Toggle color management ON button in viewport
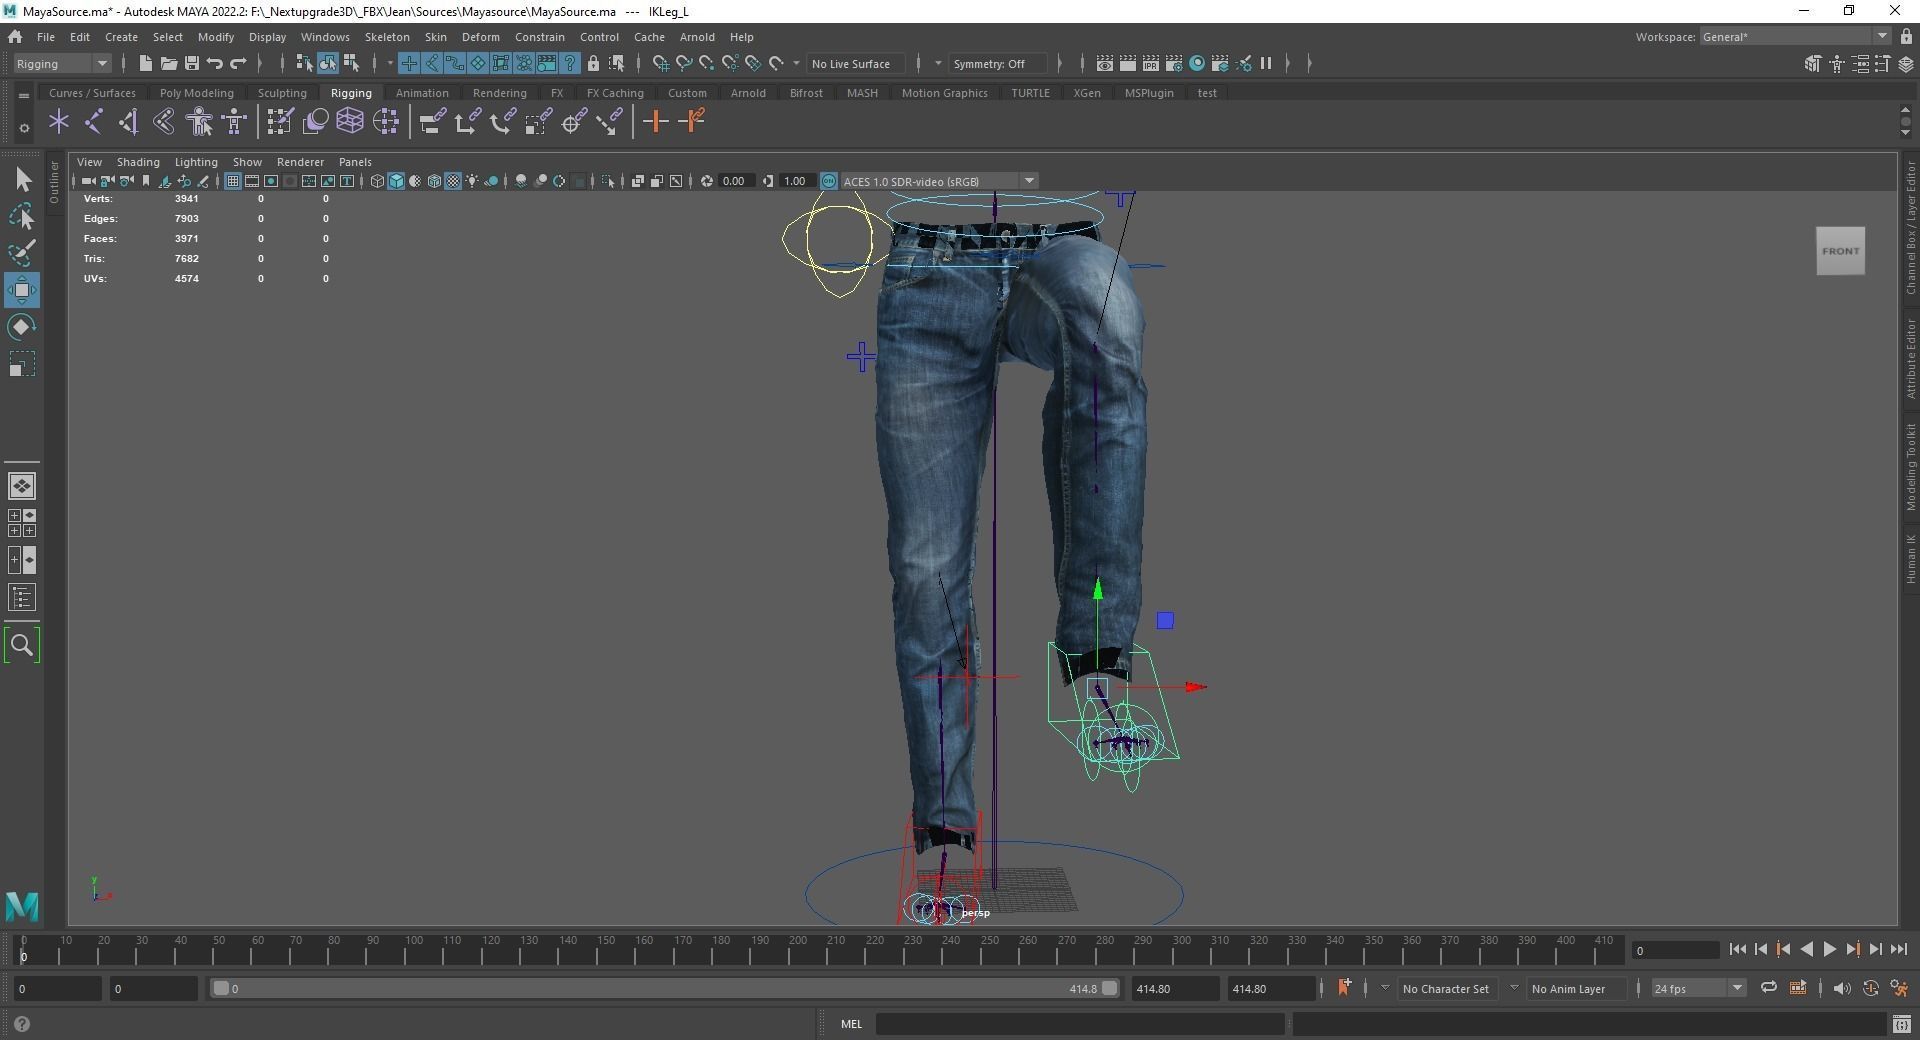1920x1040 pixels. coord(829,181)
